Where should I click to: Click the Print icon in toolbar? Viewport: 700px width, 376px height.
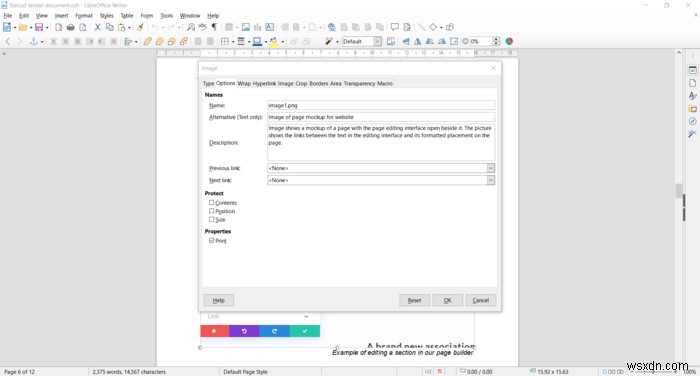71,27
